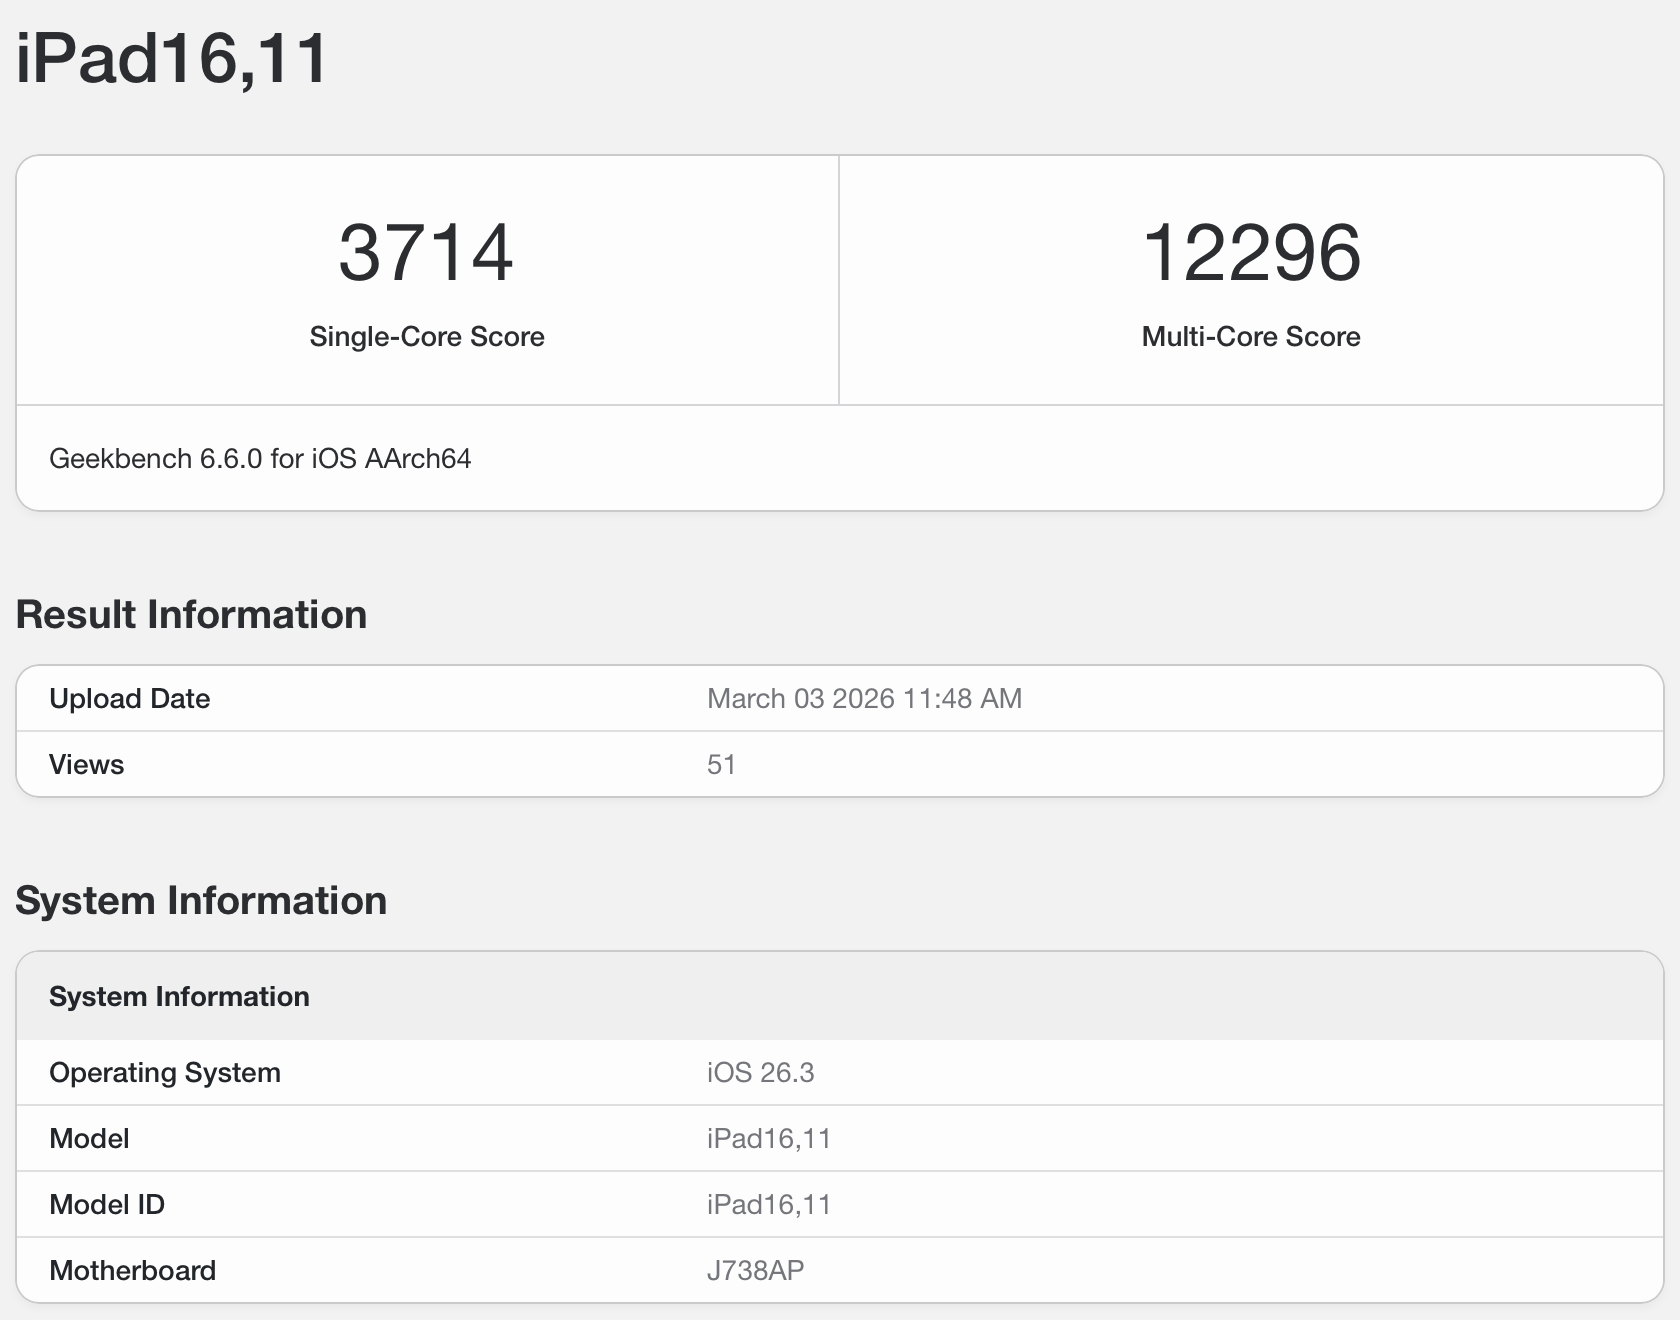
Task: Click the Operating System row label
Action: coord(165,1073)
